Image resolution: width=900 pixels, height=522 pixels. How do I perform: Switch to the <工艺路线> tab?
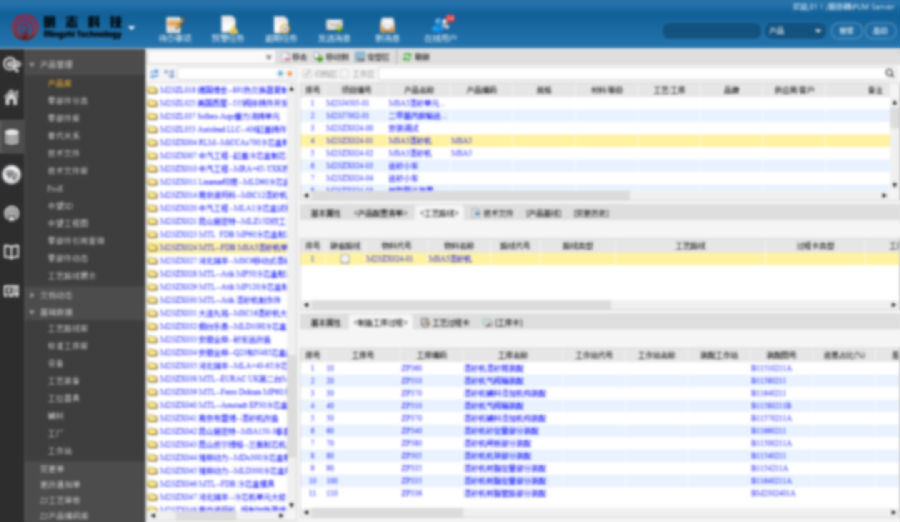coord(439,213)
